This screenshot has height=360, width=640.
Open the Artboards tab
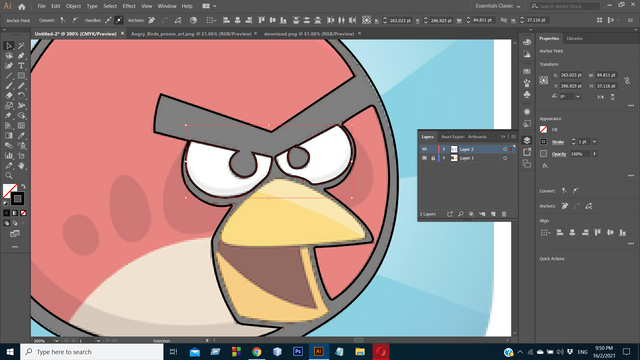pyautogui.click(x=477, y=137)
